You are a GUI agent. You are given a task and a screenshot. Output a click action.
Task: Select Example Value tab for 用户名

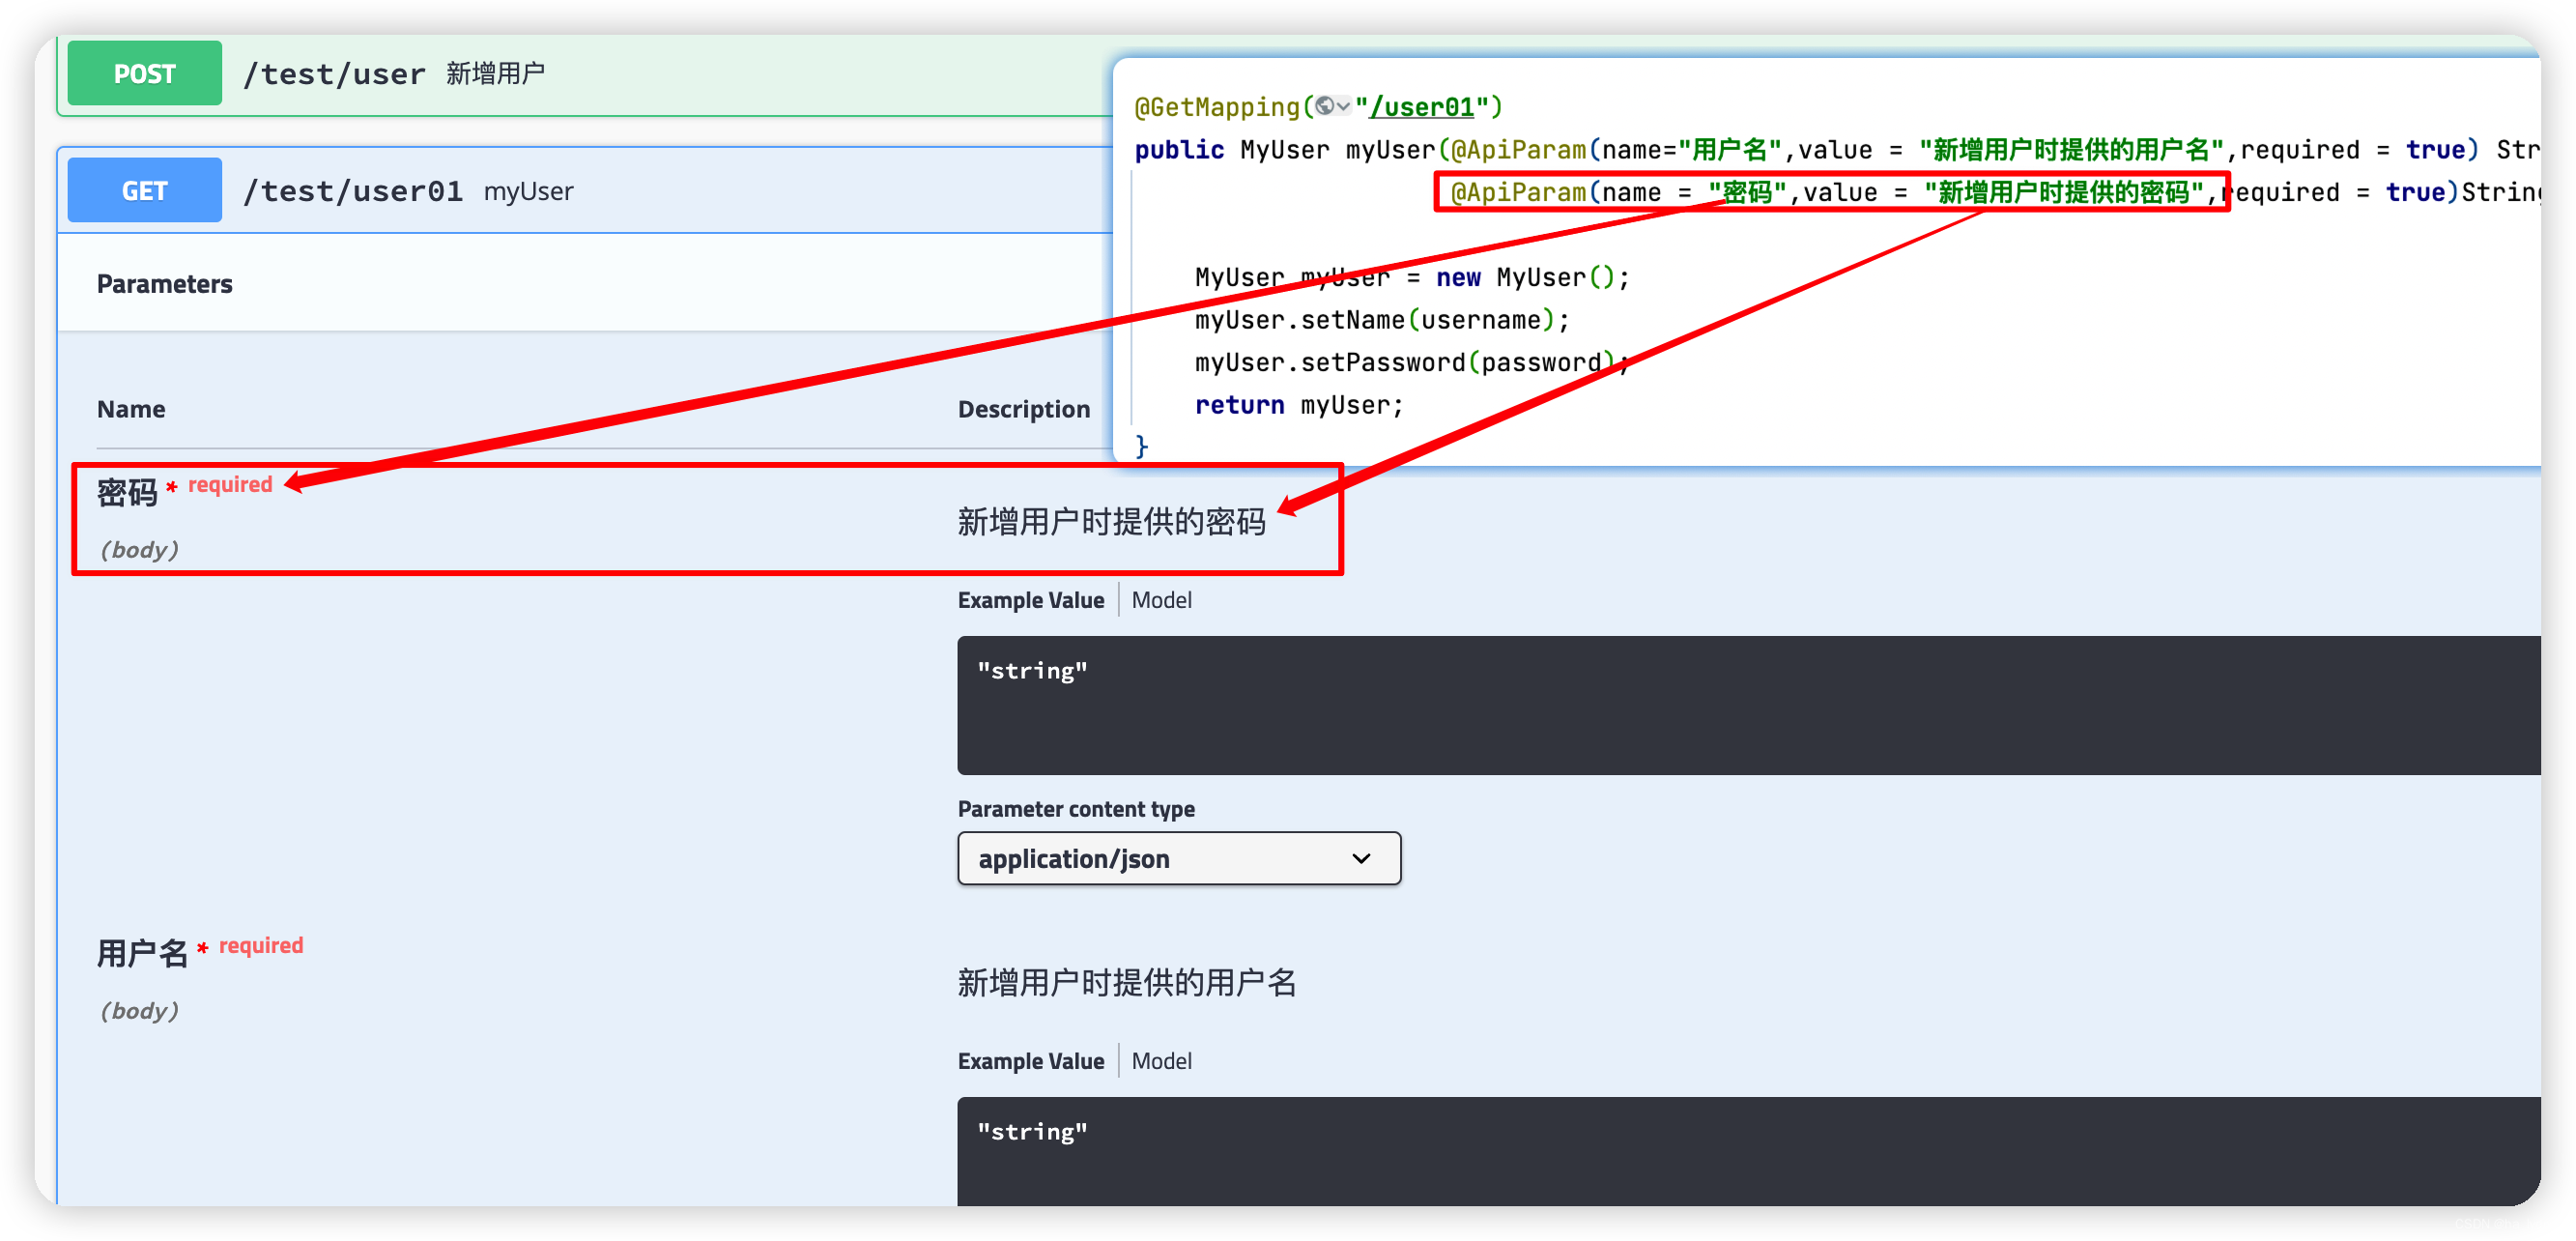[1030, 1061]
